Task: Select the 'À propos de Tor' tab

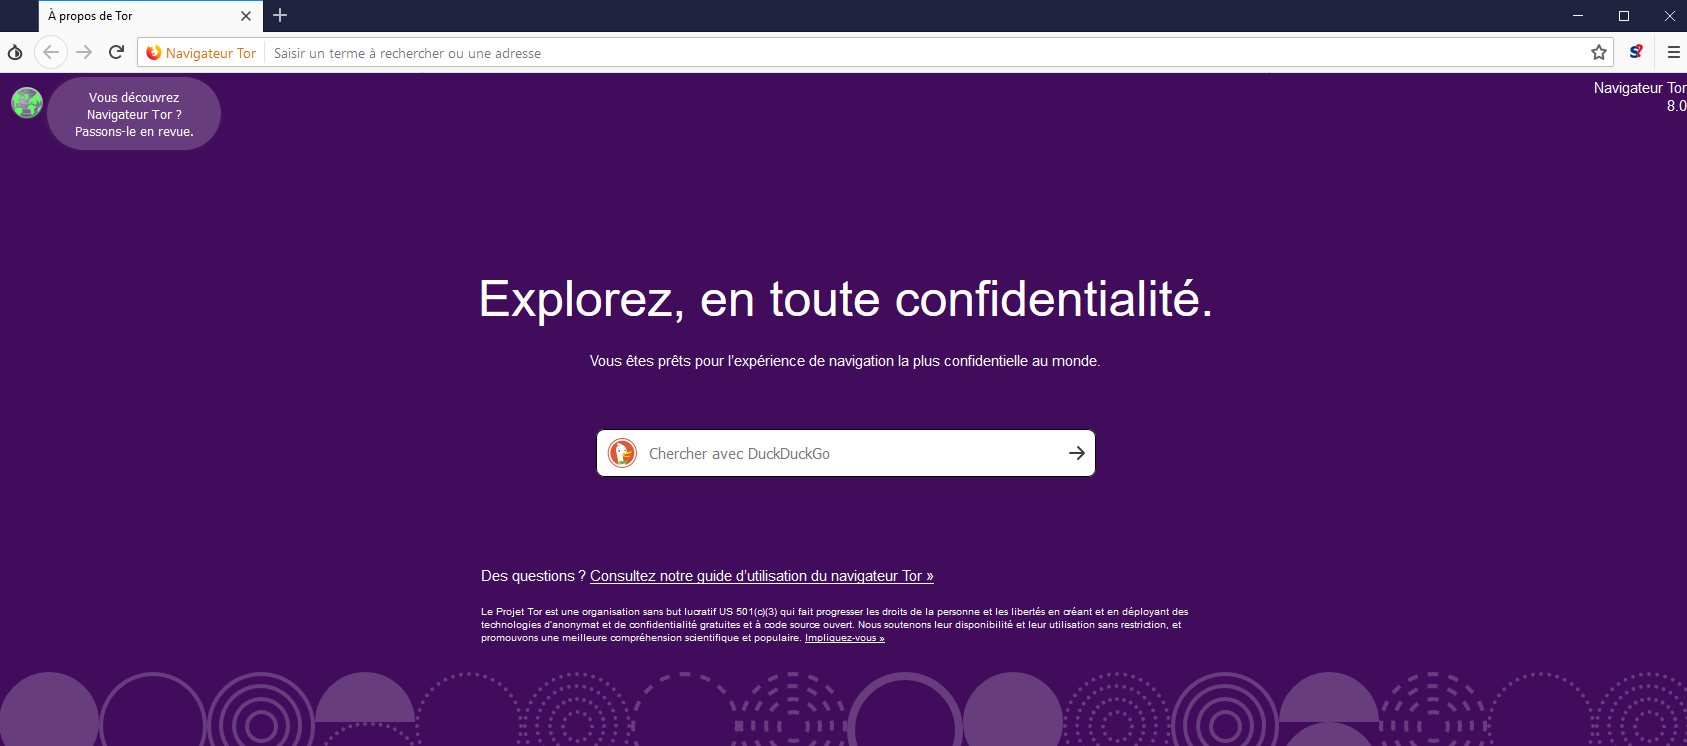Action: pyautogui.click(x=150, y=16)
